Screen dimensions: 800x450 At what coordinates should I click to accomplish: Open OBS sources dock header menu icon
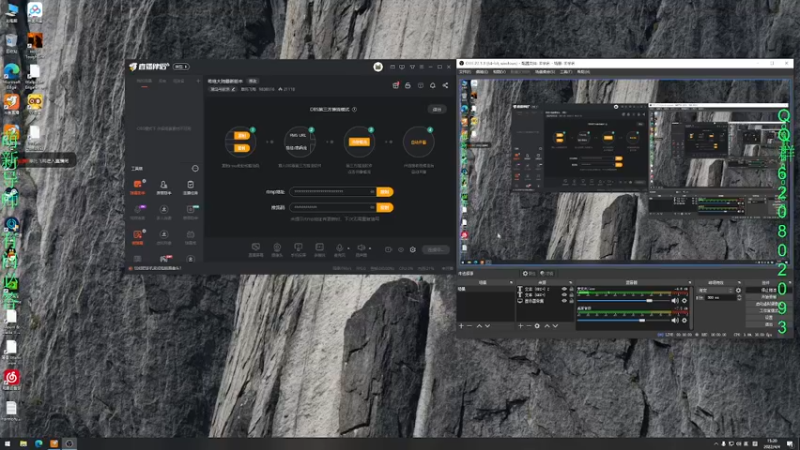(x=570, y=282)
